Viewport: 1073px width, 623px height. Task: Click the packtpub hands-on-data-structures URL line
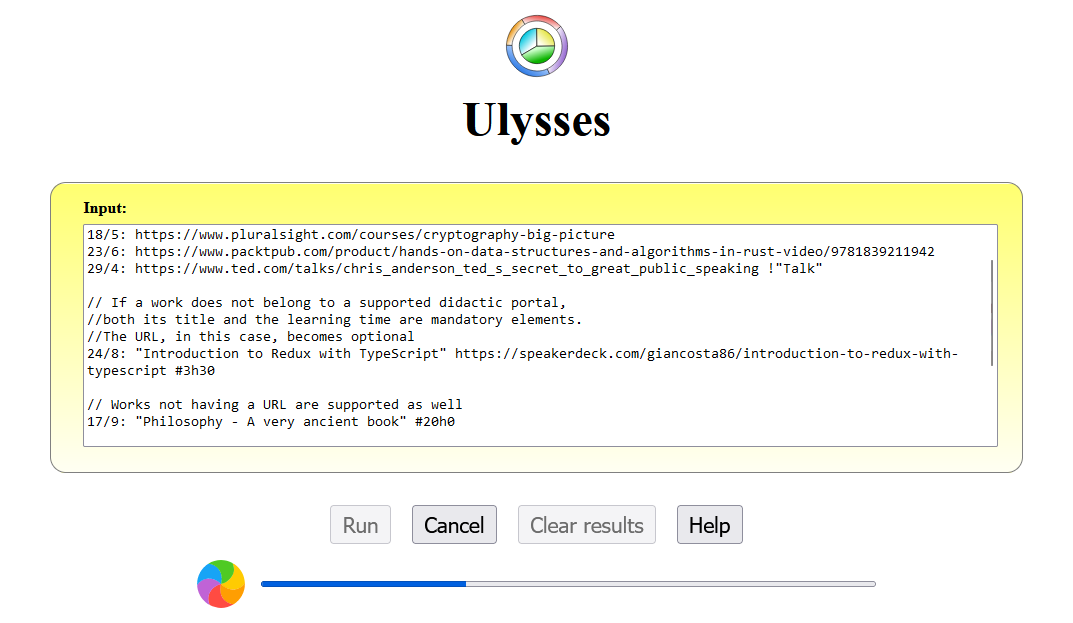pos(510,252)
